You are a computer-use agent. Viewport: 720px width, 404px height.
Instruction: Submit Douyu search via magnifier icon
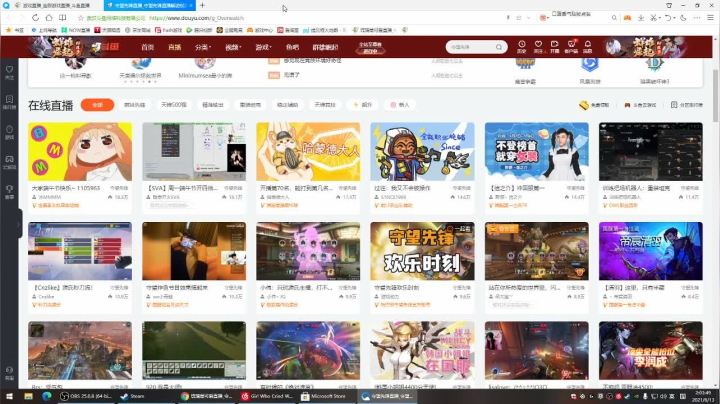tap(499, 47)
